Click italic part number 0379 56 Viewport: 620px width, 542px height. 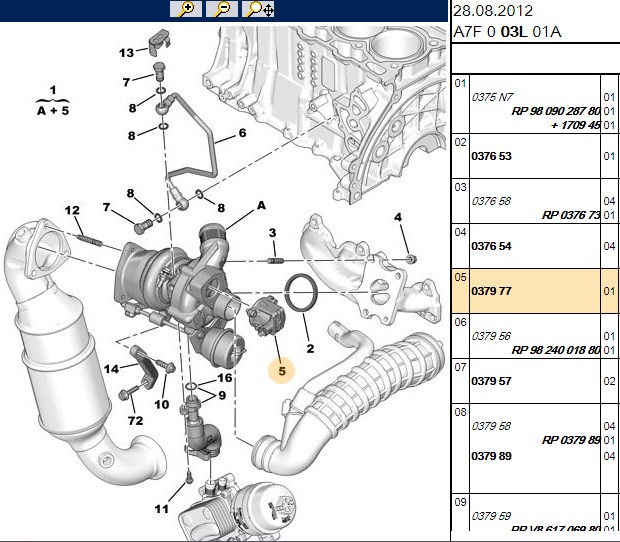pos(491,336)
